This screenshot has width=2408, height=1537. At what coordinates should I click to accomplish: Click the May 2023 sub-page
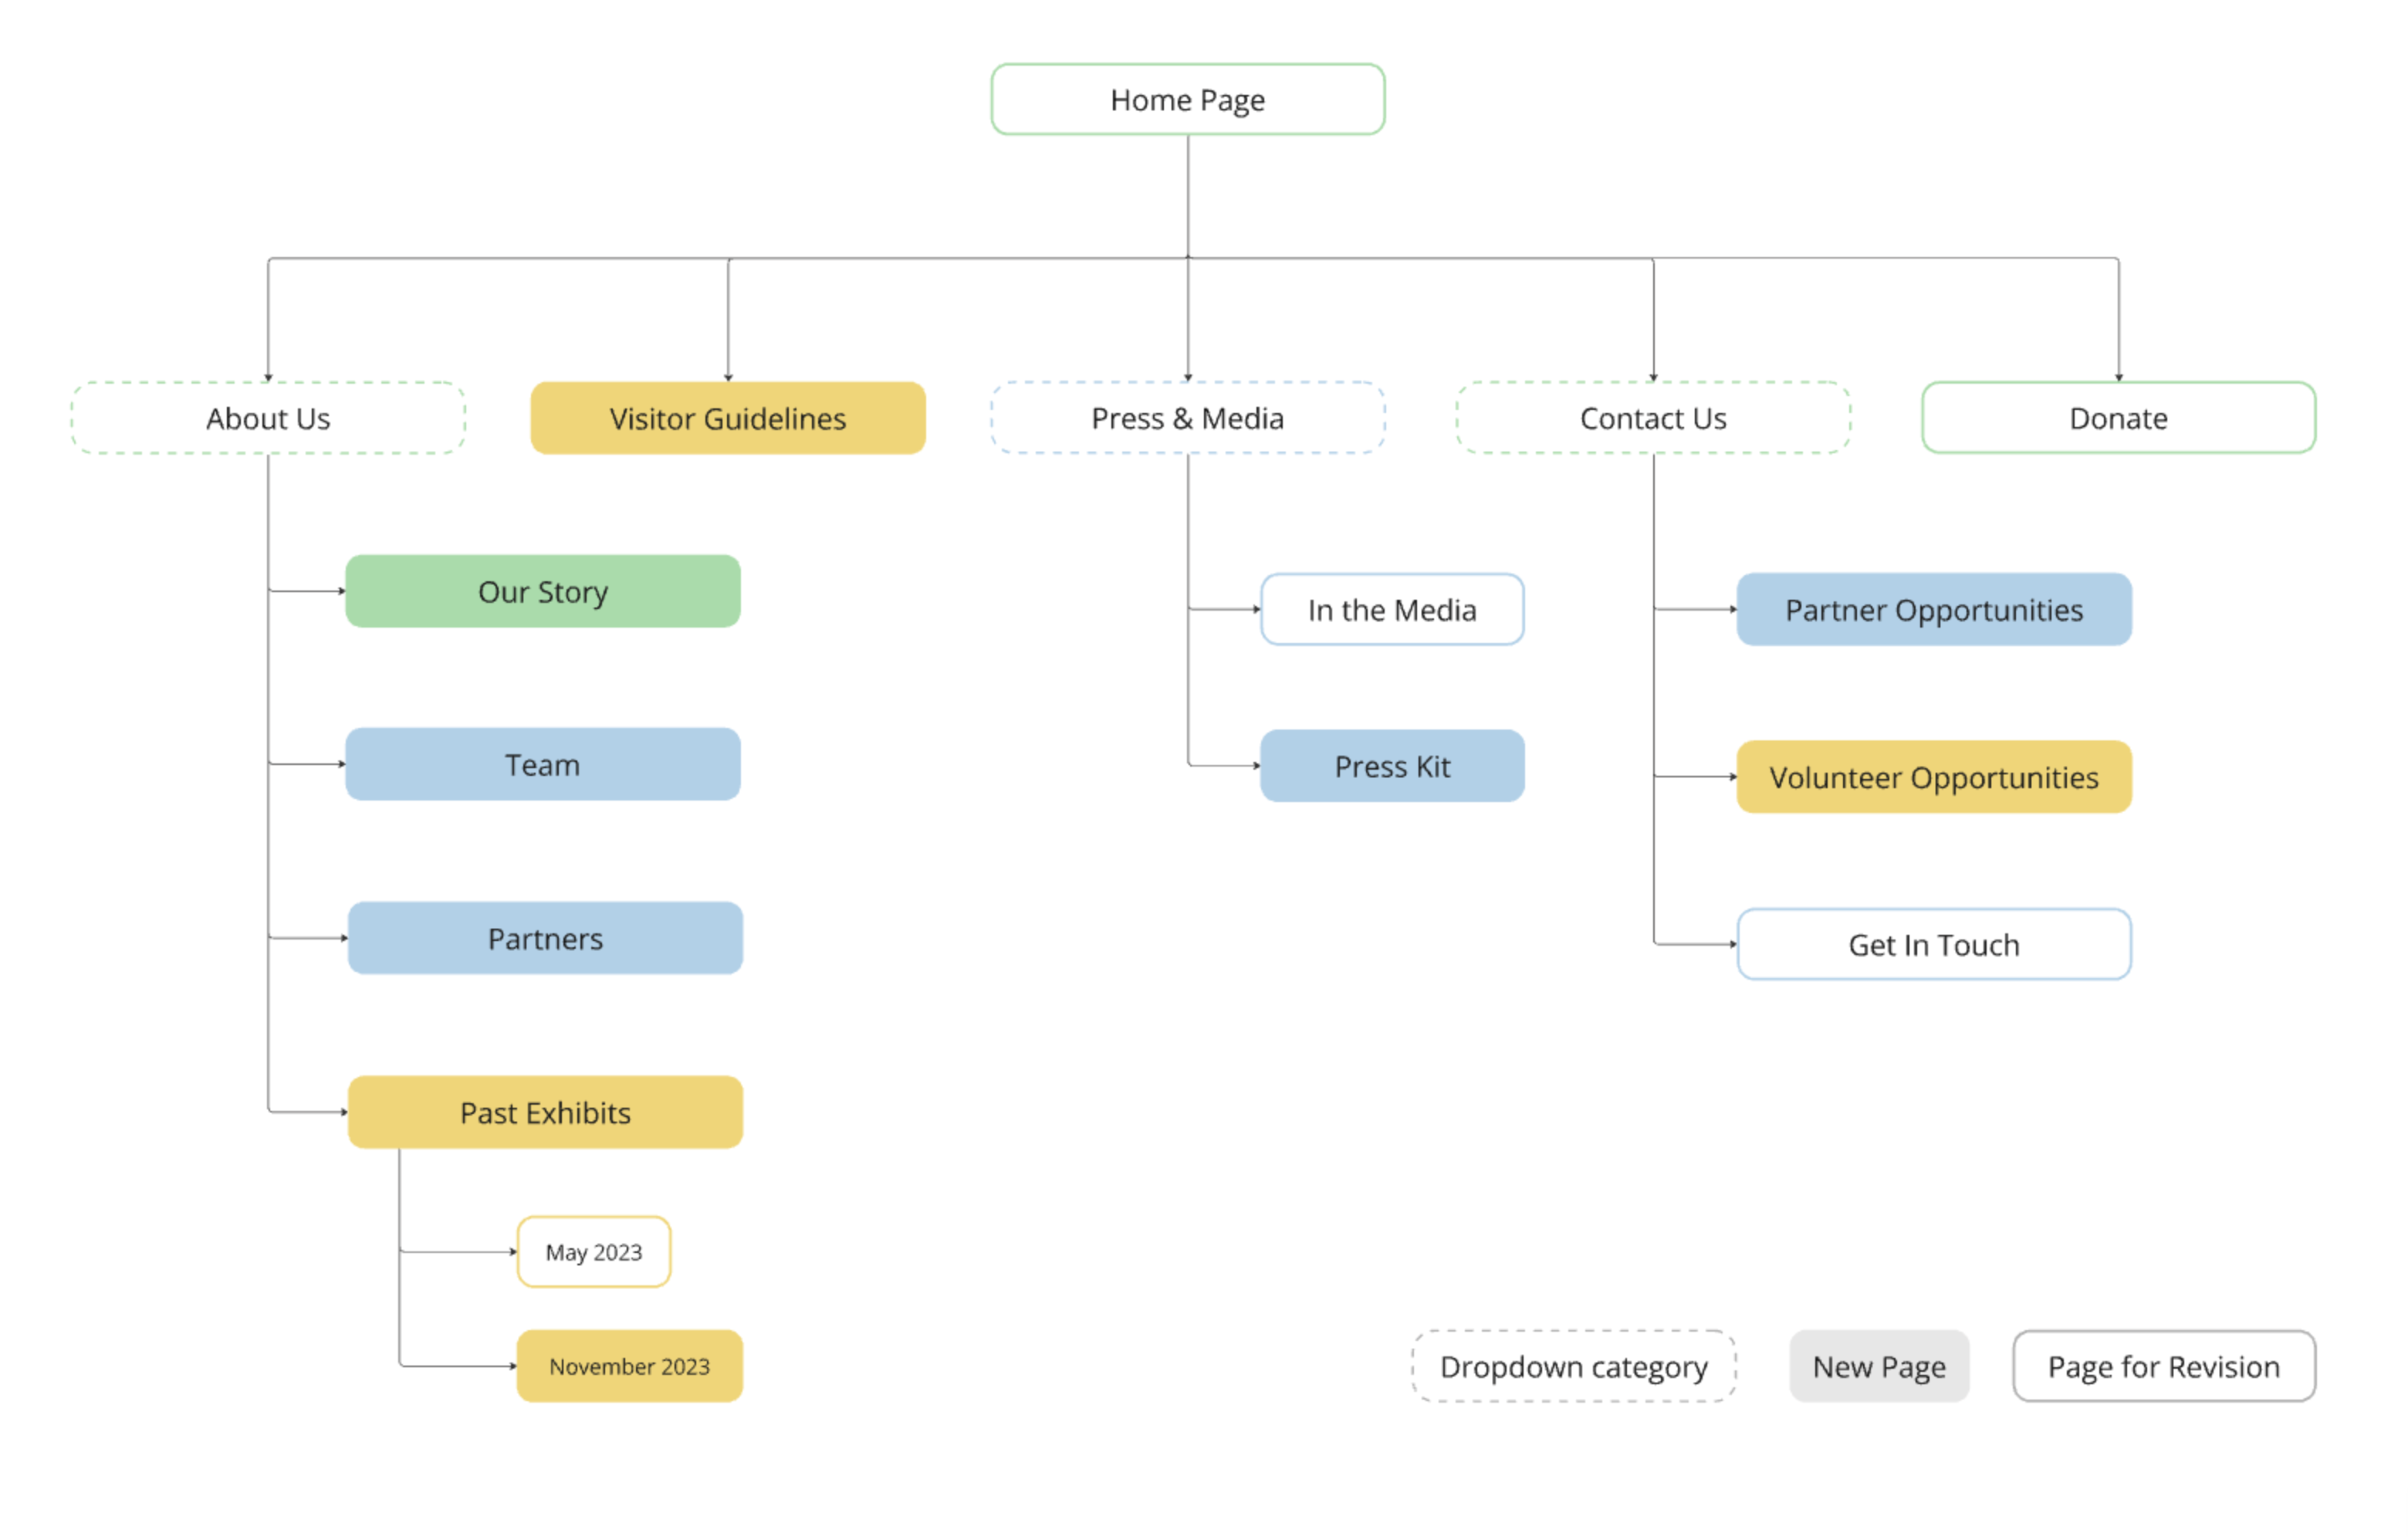593,1251
